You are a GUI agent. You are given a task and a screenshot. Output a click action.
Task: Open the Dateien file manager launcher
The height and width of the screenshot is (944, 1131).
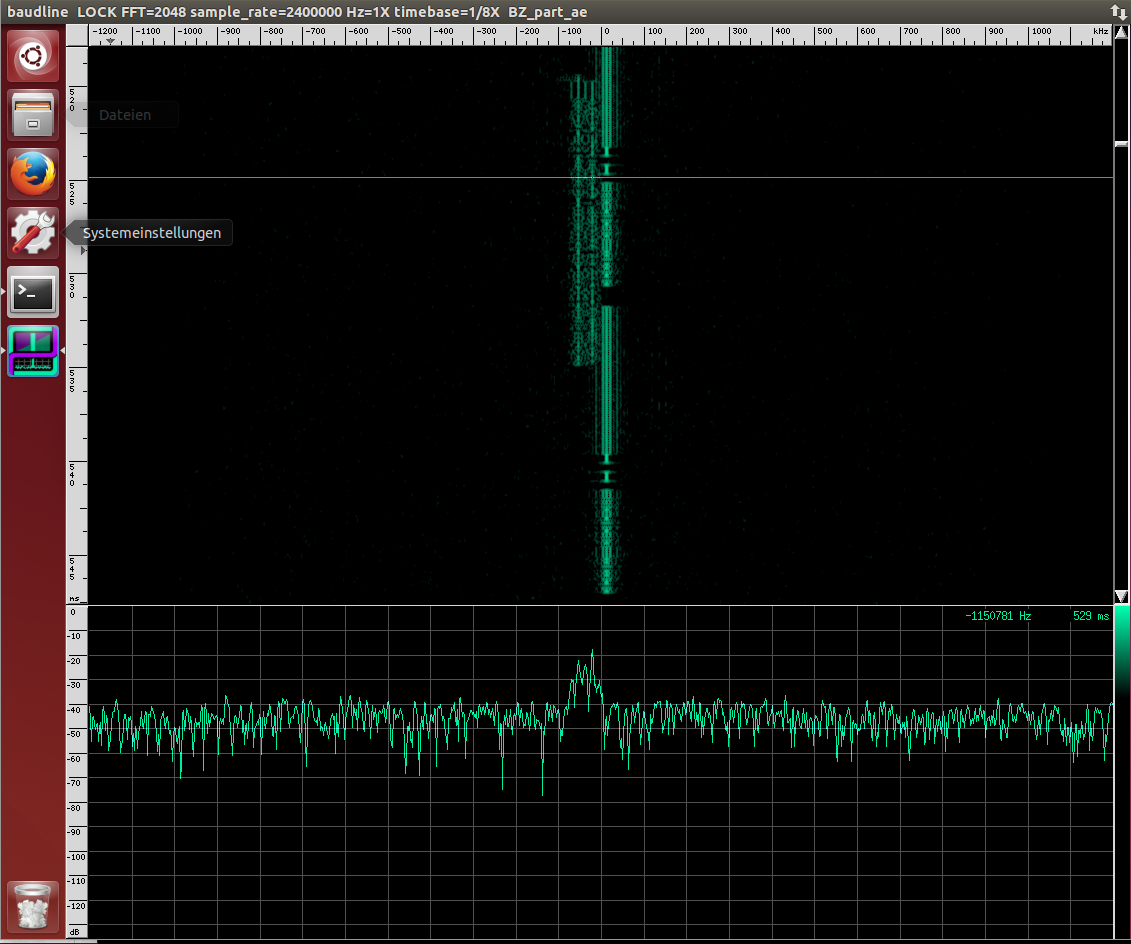point(33,115)
